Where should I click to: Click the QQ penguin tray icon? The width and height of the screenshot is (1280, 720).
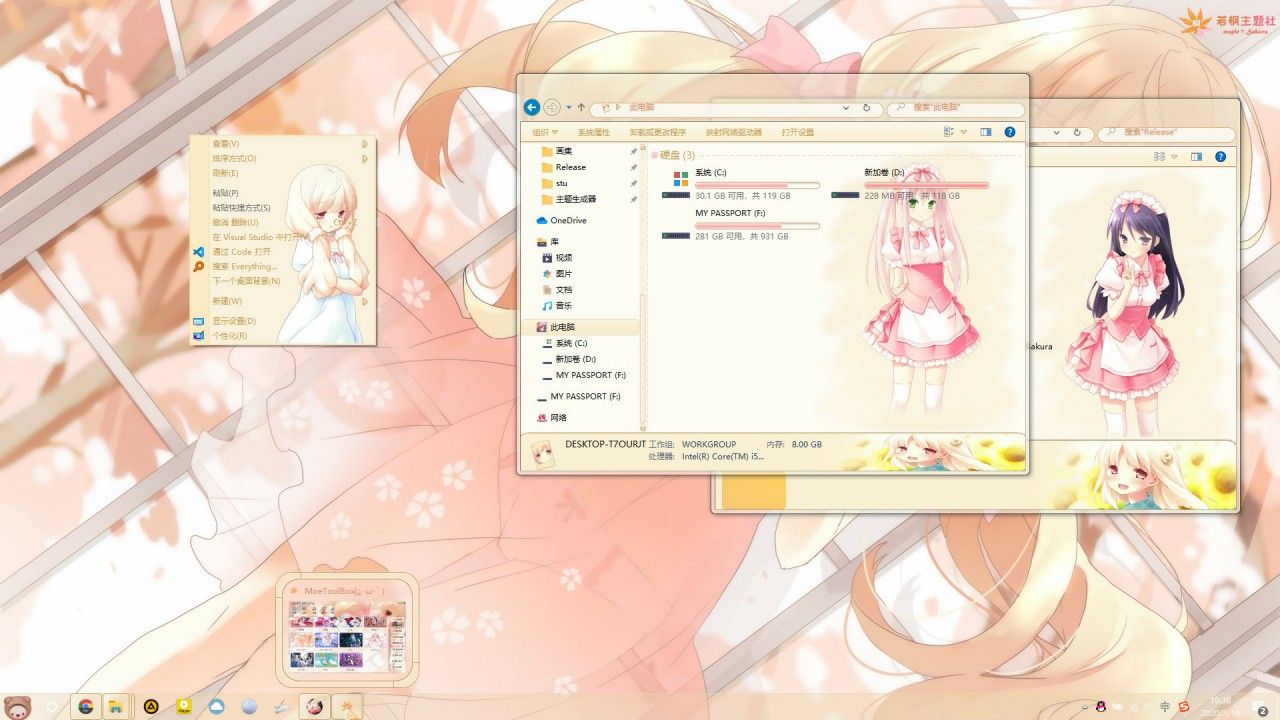pos(1101,707)
